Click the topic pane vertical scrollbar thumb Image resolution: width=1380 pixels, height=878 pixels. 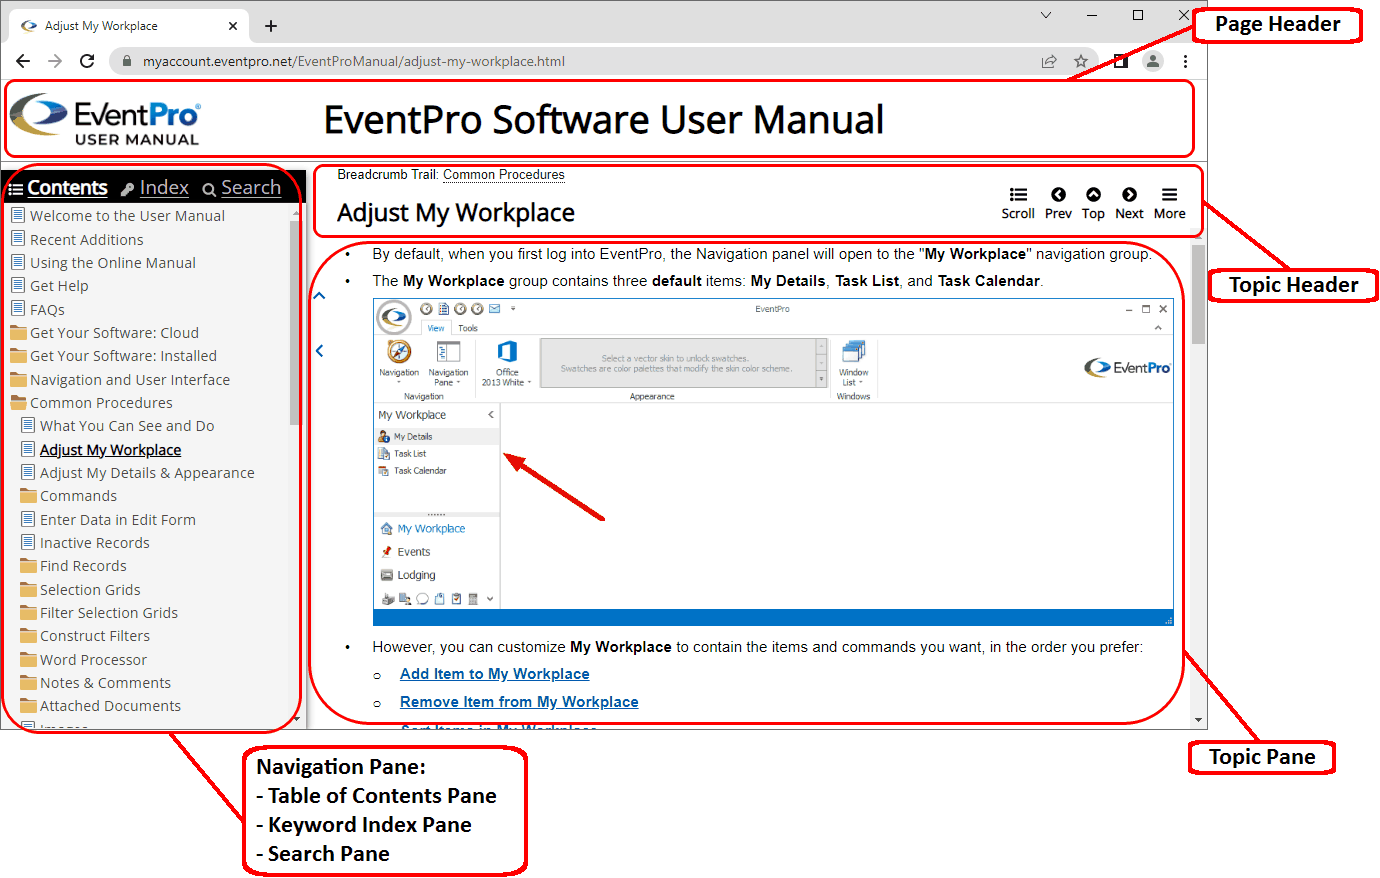(x=1198, y=293)
